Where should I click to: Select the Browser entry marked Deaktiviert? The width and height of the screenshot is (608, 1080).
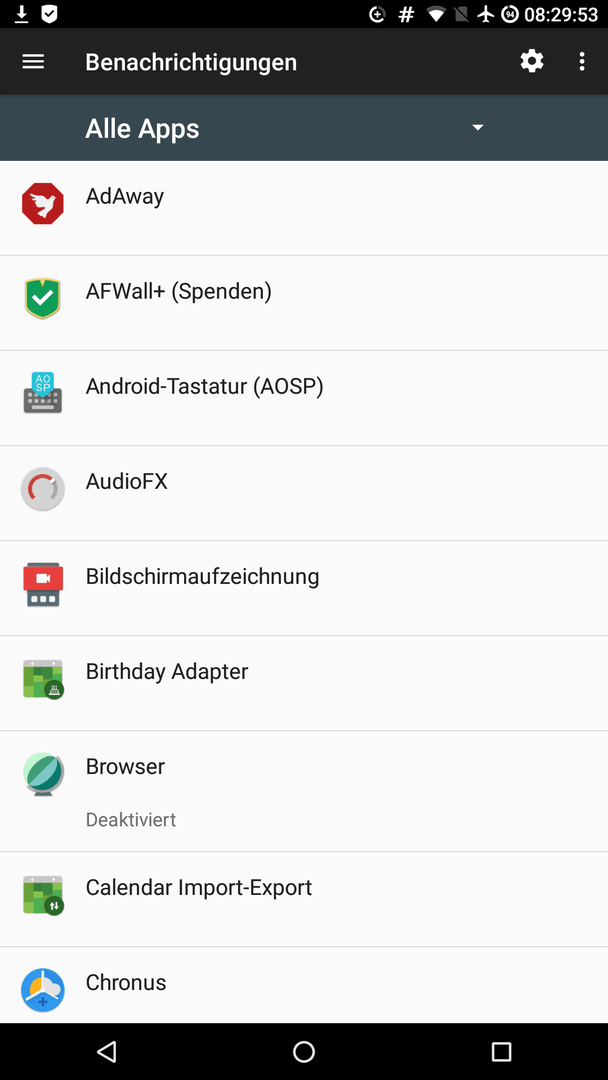pos(304,791)
